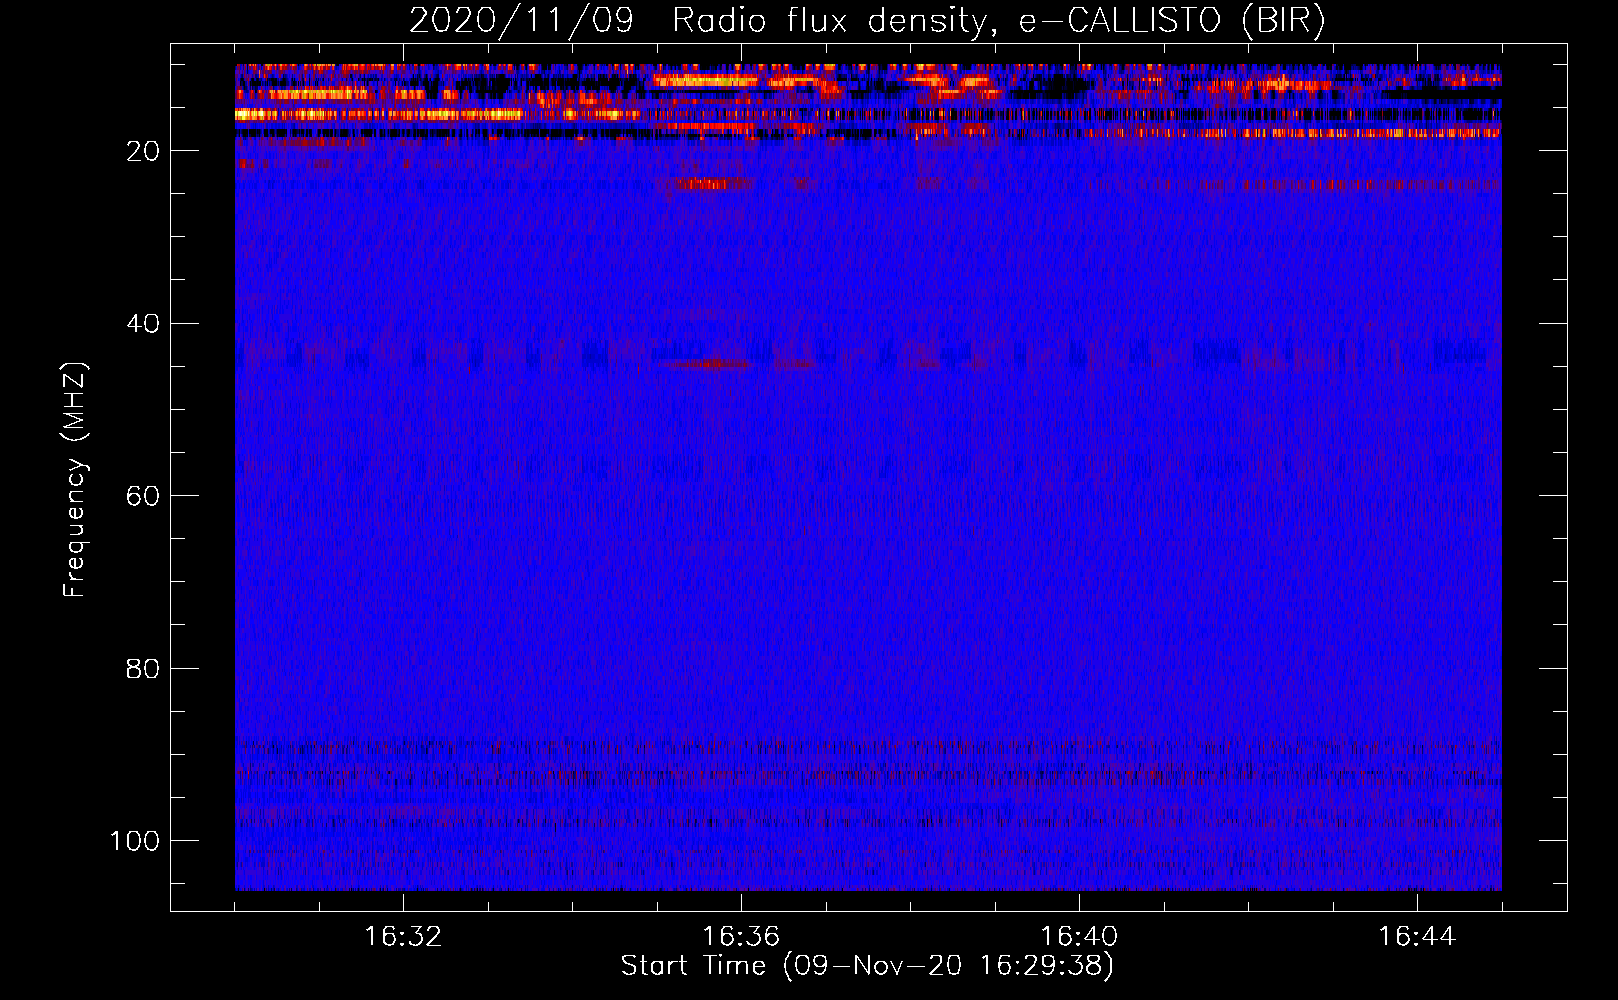Click the 16:32 time tick label

pos(403,937)
